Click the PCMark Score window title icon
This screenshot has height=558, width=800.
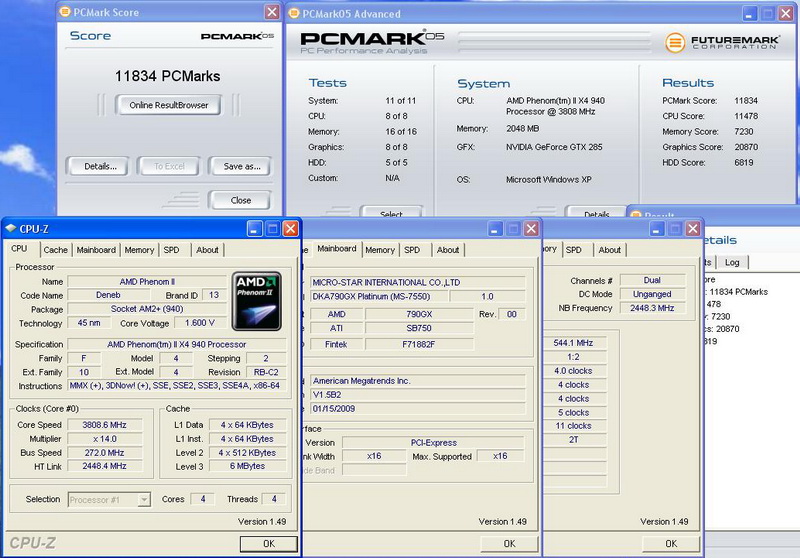(x=65, y=12)
